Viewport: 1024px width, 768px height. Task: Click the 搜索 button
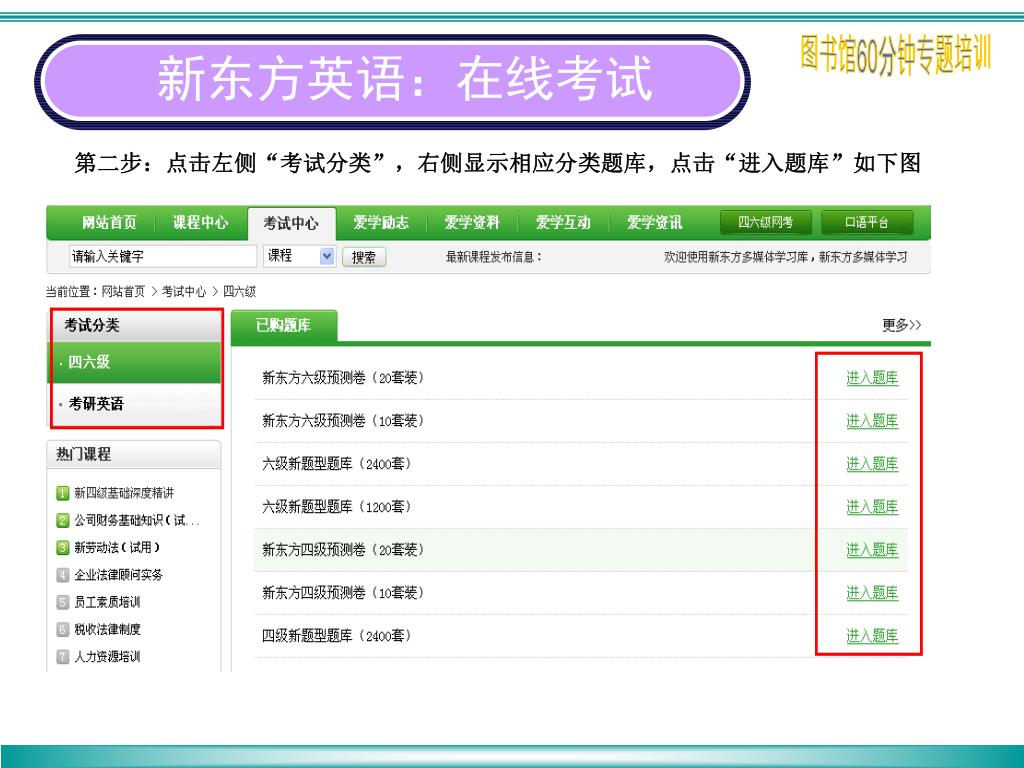pos(364,257)
